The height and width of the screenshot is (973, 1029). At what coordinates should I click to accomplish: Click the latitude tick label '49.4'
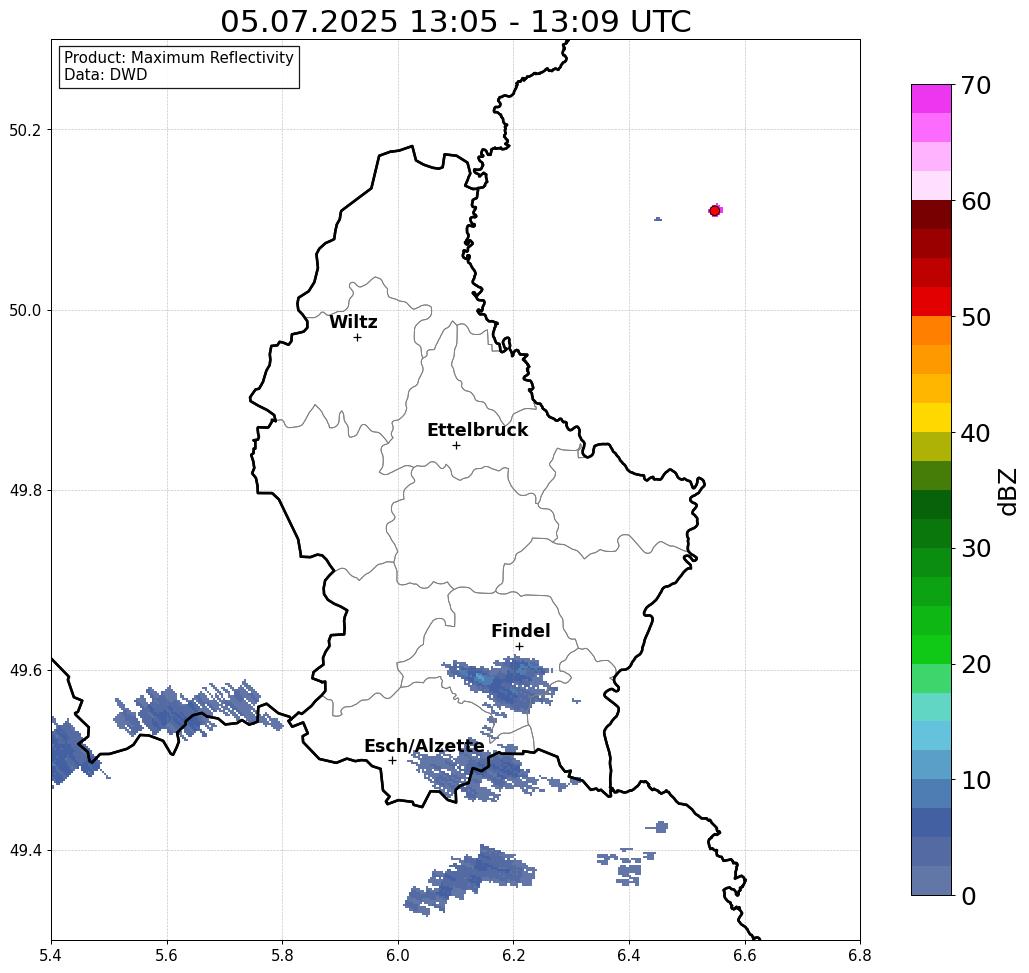[25, 851]
